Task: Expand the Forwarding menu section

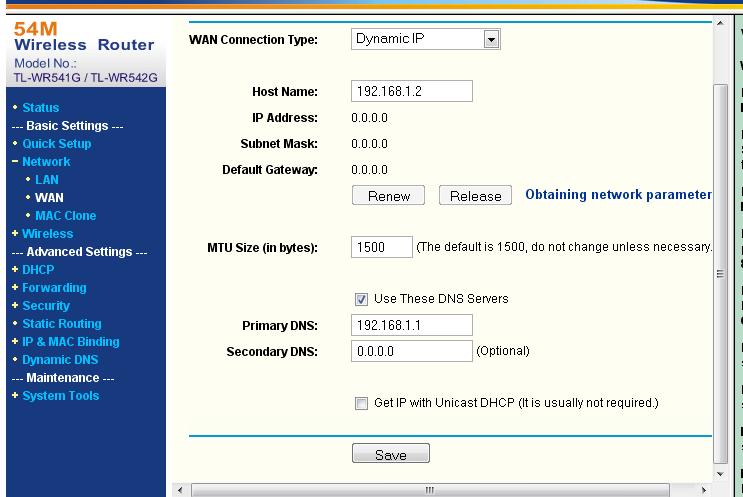Action: 54,288
